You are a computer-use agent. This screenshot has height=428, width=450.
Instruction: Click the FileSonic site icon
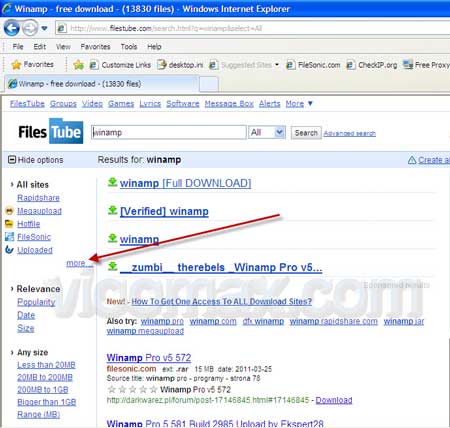pos(9,237)
